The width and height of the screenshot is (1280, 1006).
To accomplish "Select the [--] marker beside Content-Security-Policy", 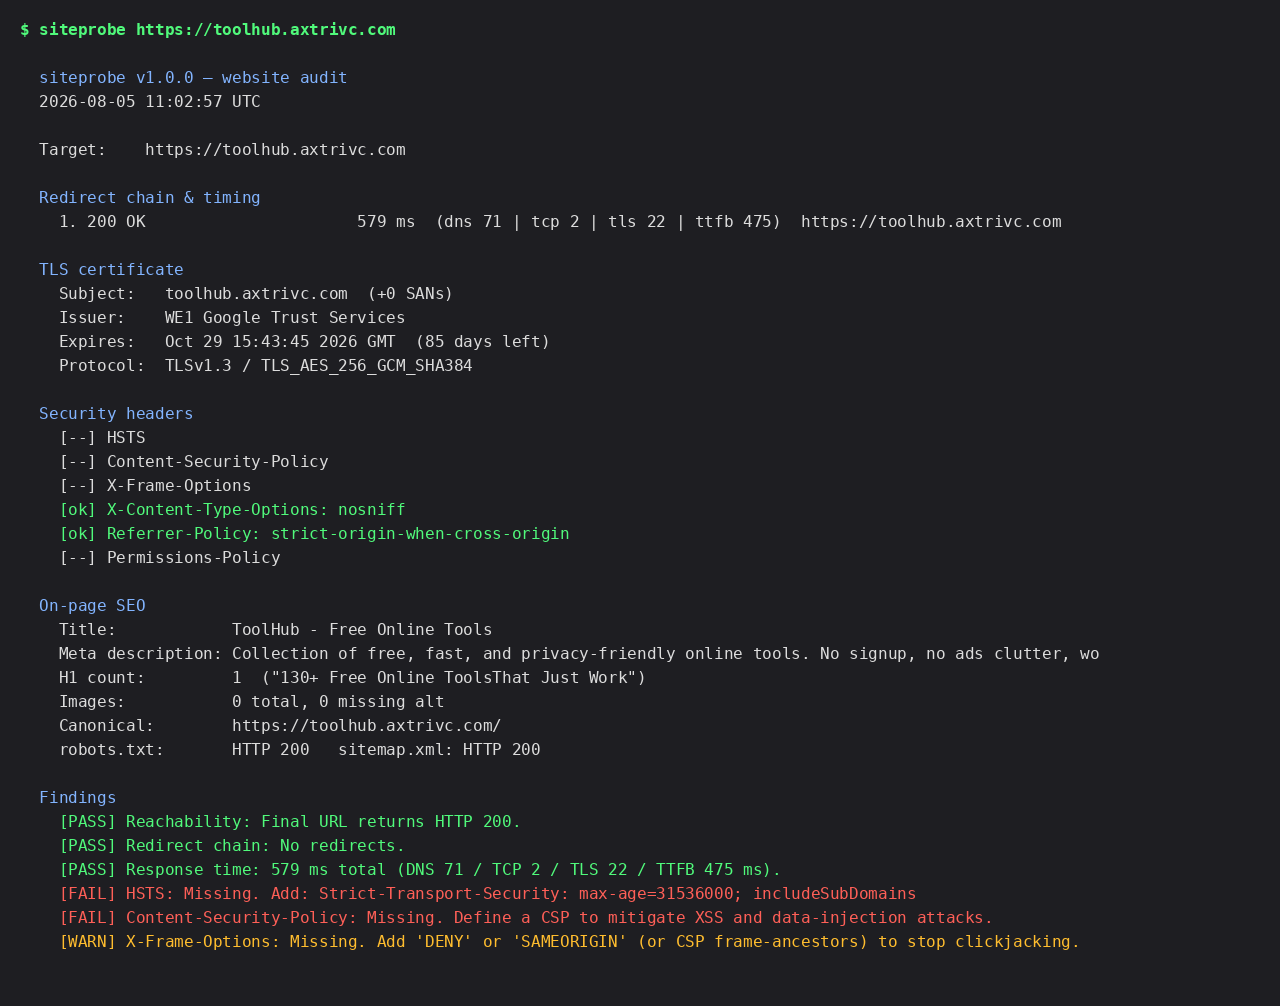I will click(78, 462).
